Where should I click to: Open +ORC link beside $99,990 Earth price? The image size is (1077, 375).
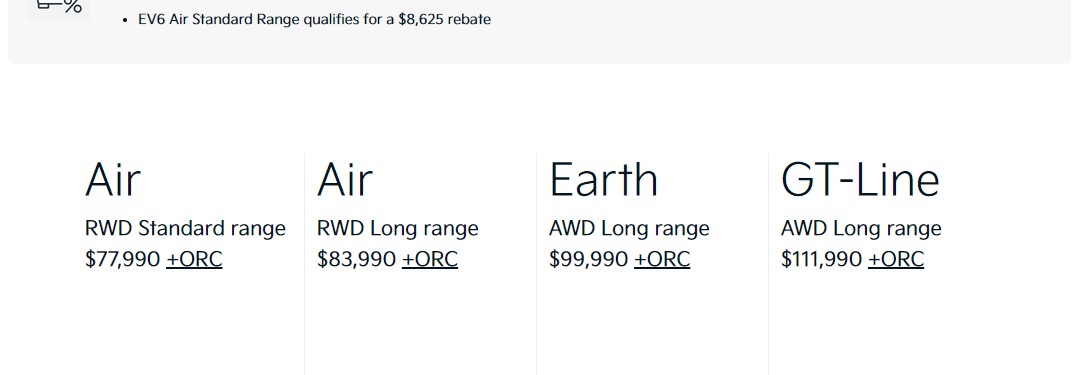662,259
